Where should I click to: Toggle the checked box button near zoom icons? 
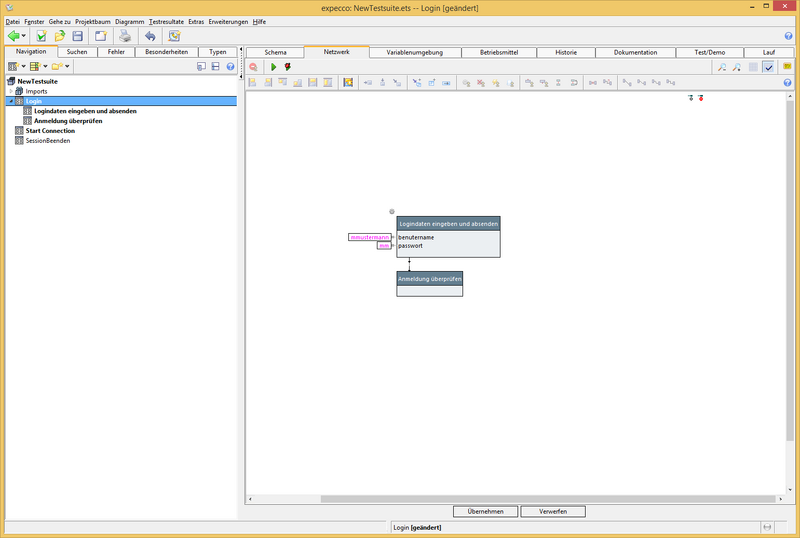[x=768, y=67]
